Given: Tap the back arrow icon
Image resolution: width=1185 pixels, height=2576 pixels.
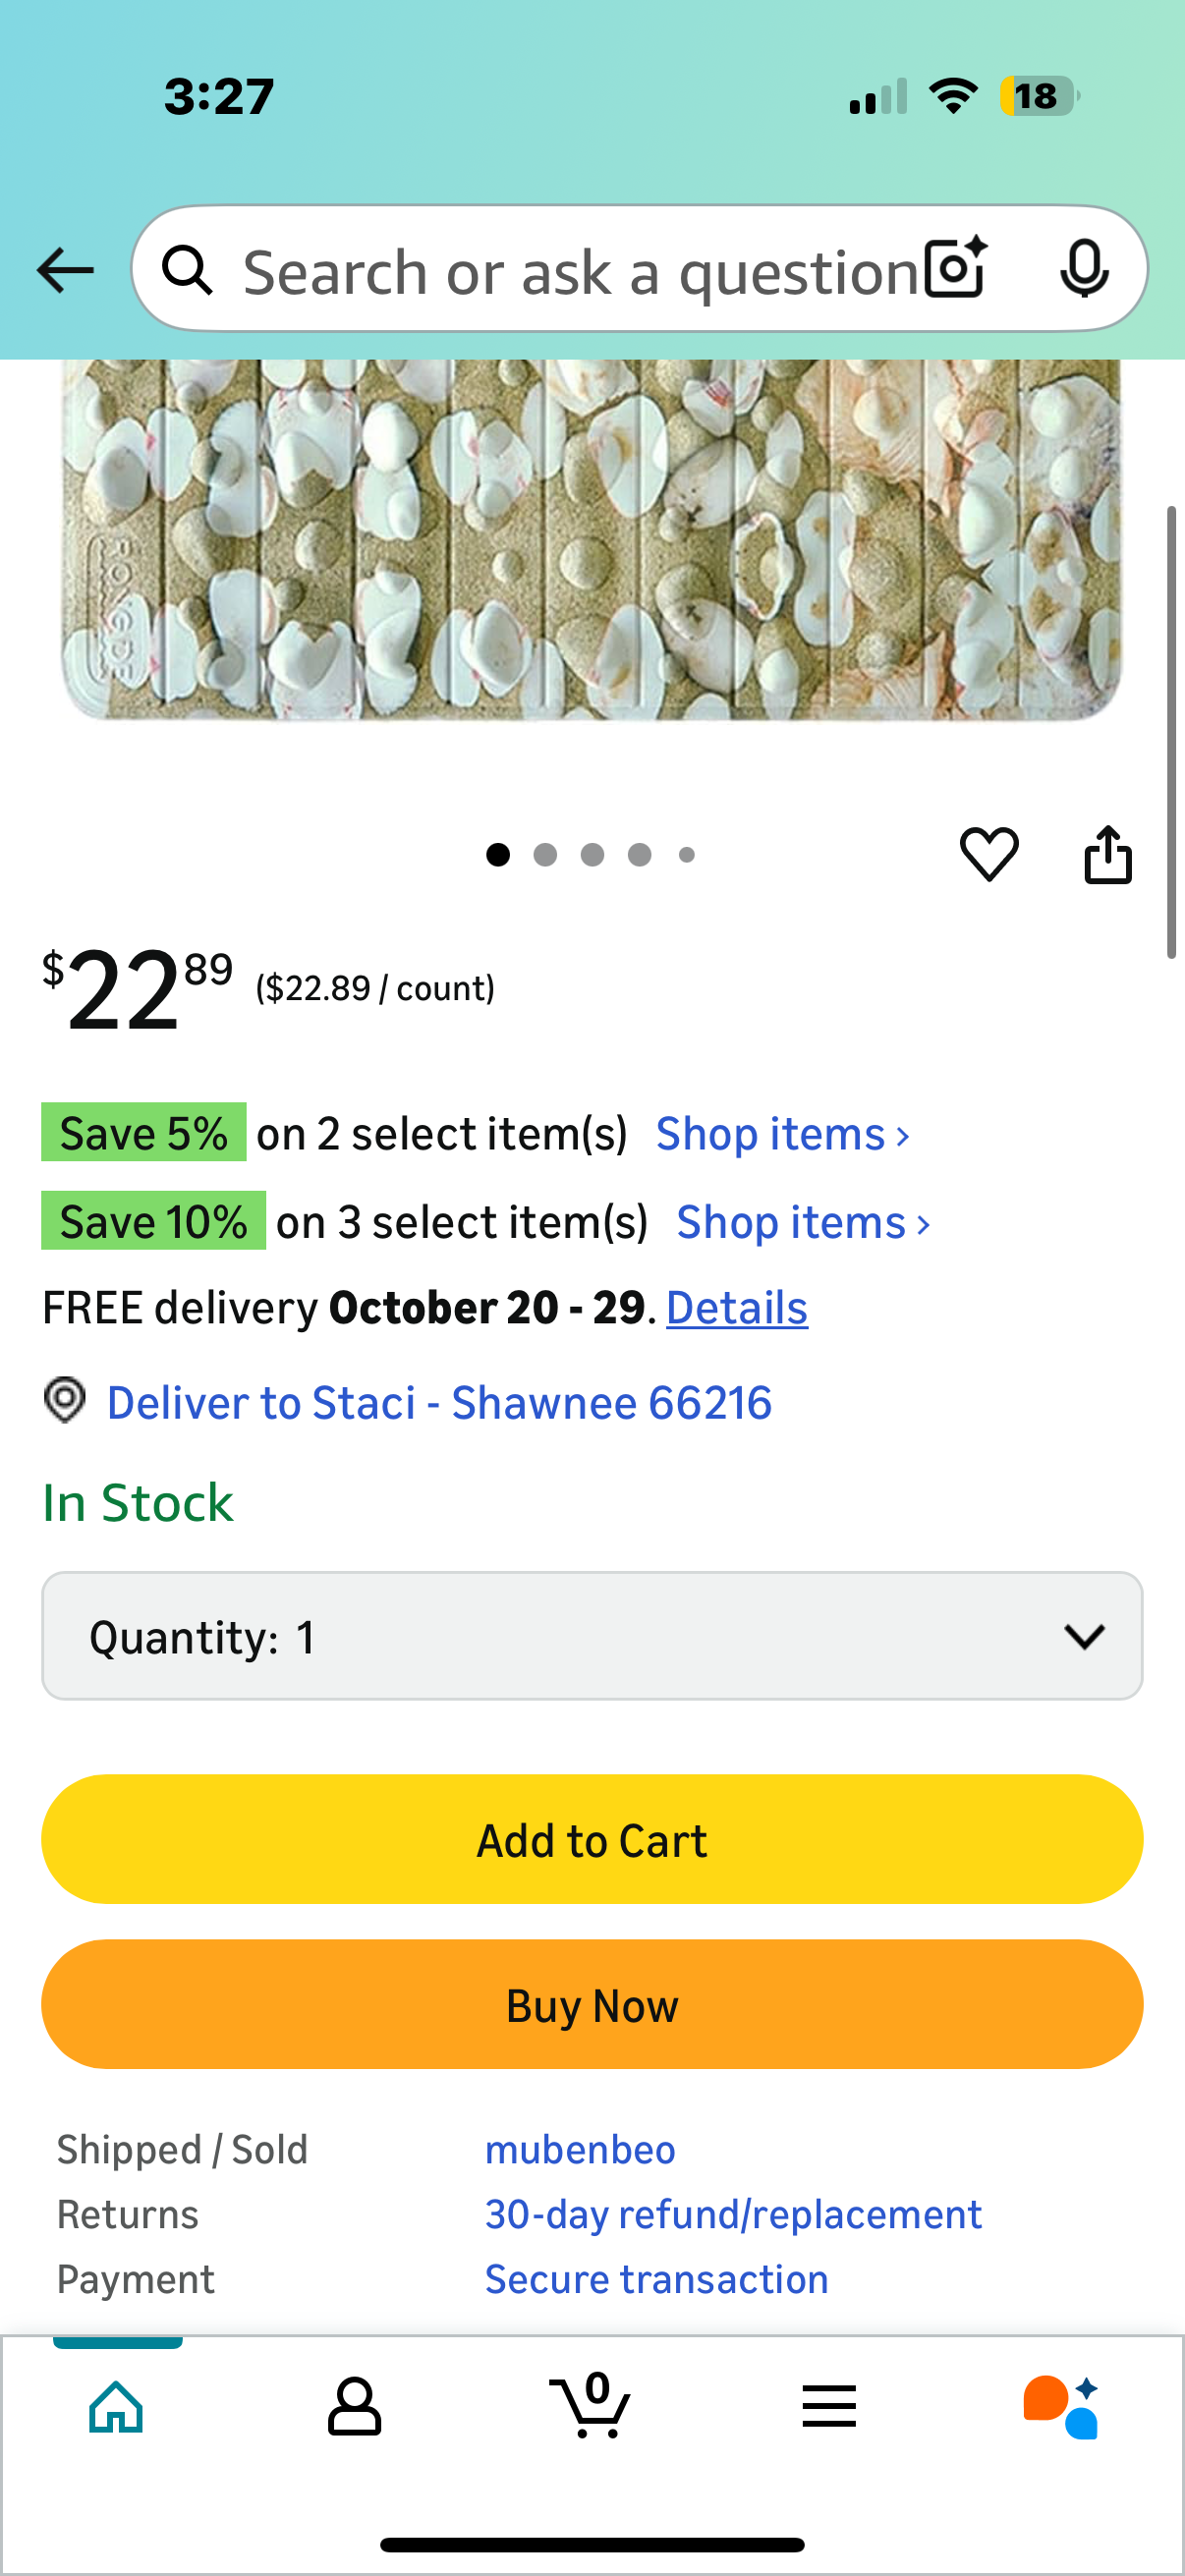Looking at the screenshot, I should point(65,270).
